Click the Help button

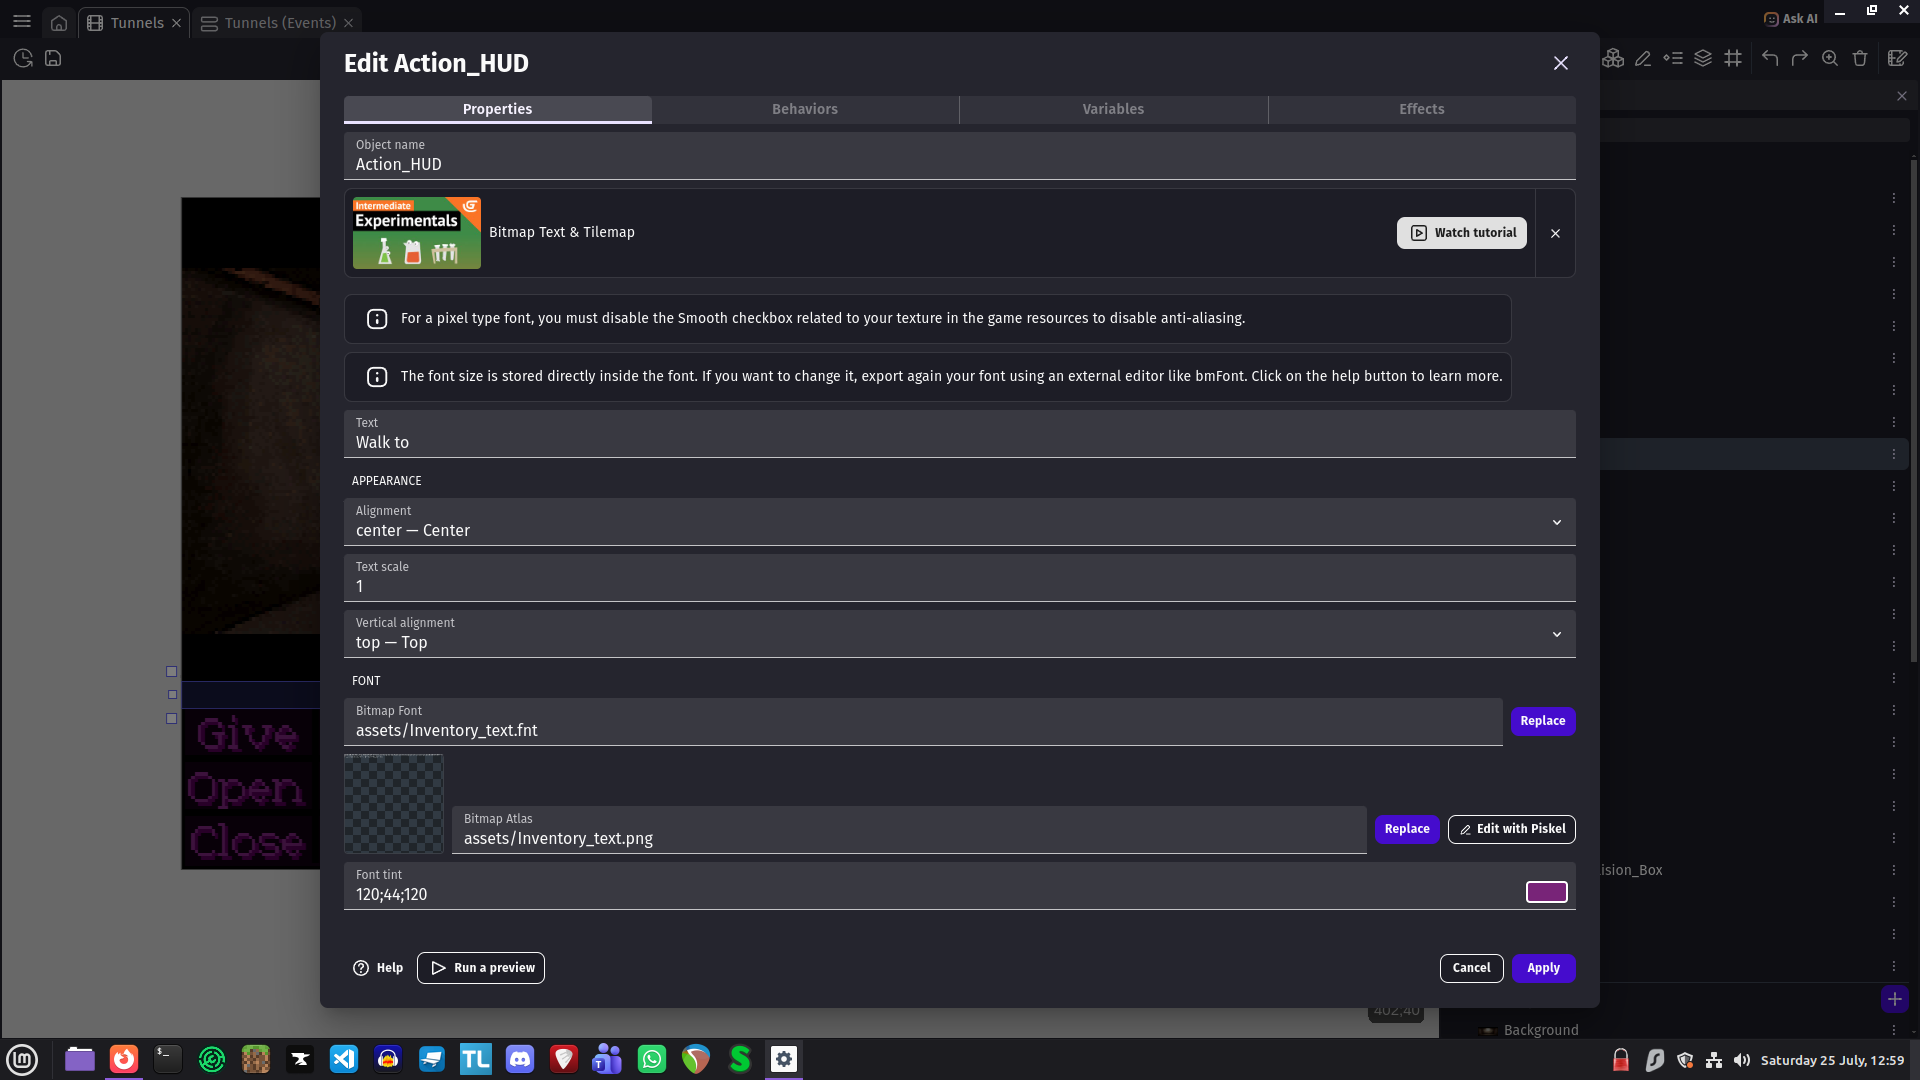(x=378, y=968)
